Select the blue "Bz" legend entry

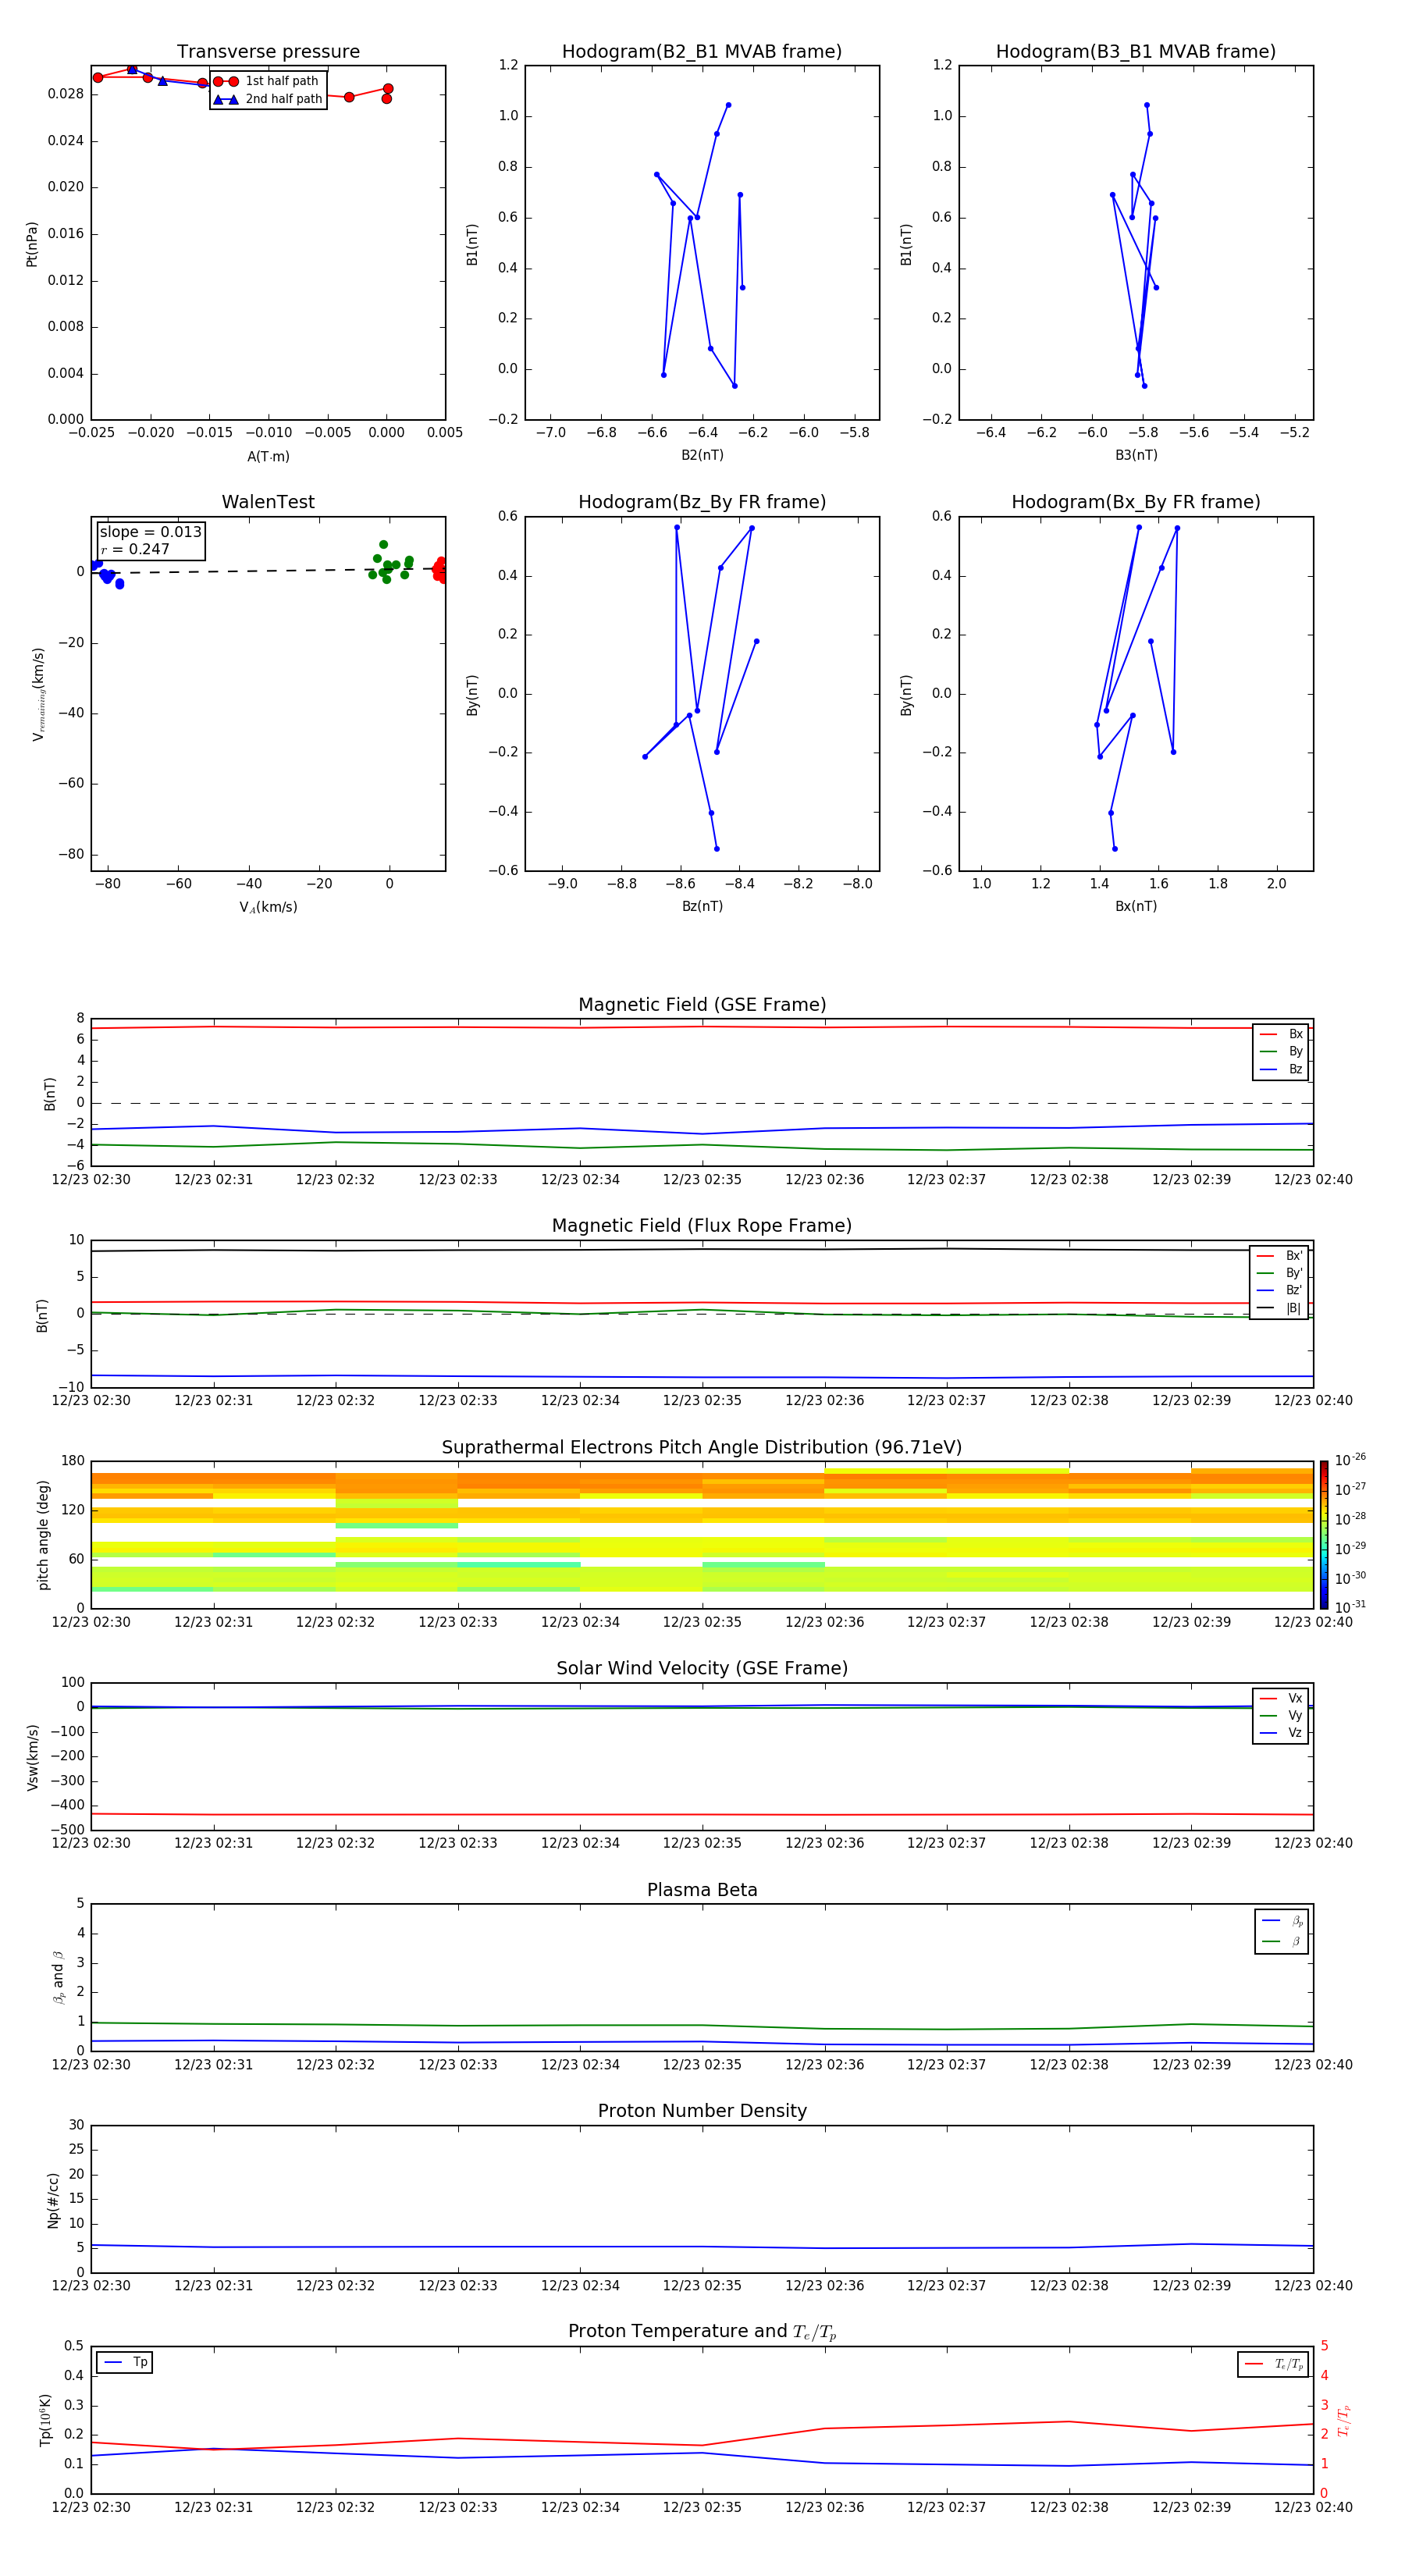pyautogui.click(x=1282, y=1069)
